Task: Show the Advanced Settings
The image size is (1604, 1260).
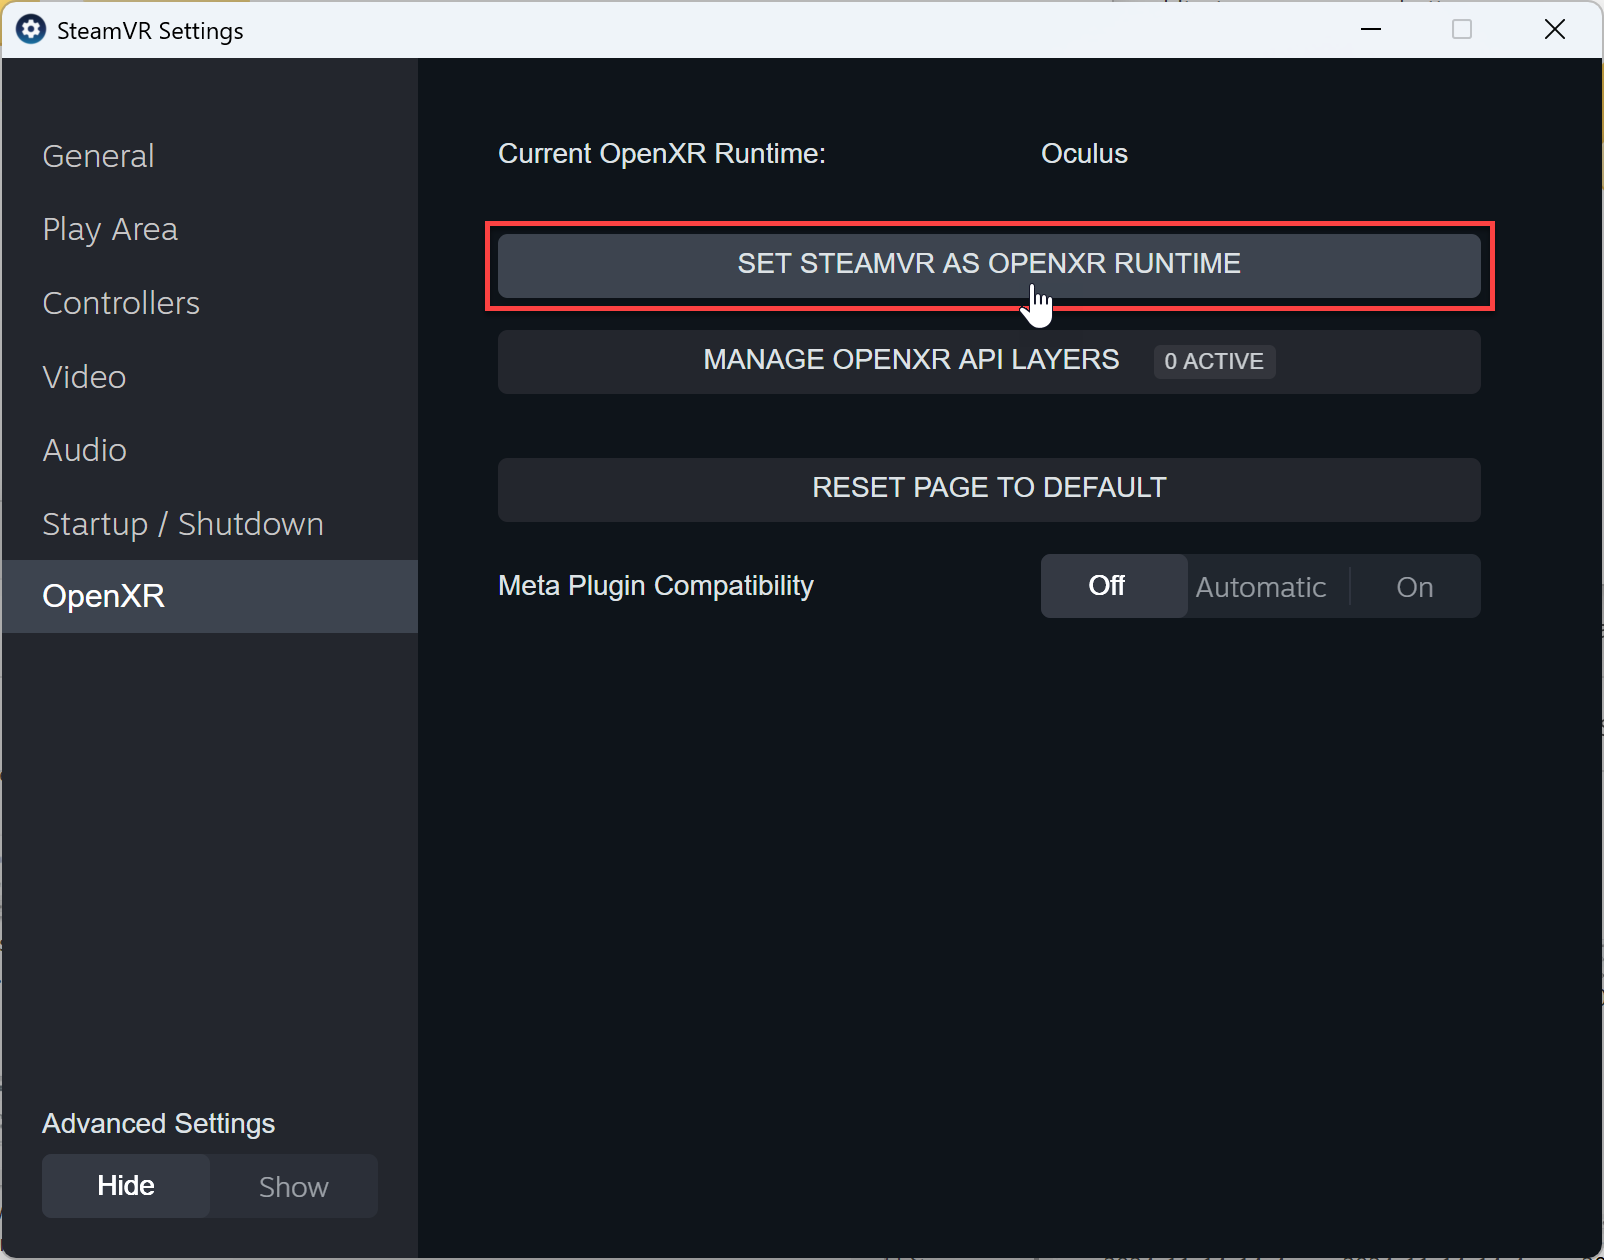Action: tap(293, 1186)
